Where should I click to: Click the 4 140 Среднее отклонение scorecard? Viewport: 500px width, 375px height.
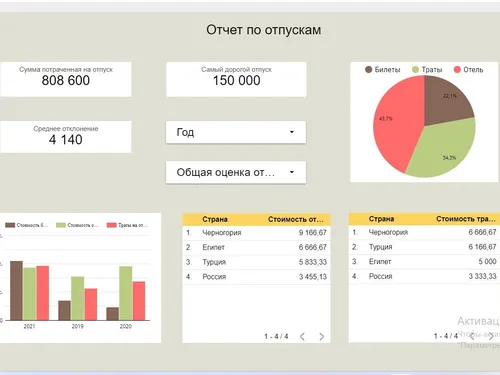(66, 137)
